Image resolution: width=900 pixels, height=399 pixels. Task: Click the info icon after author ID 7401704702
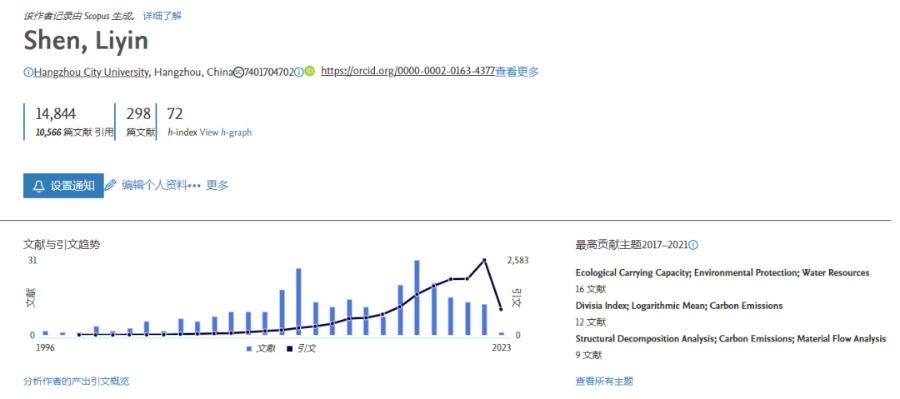coord(298,72)
